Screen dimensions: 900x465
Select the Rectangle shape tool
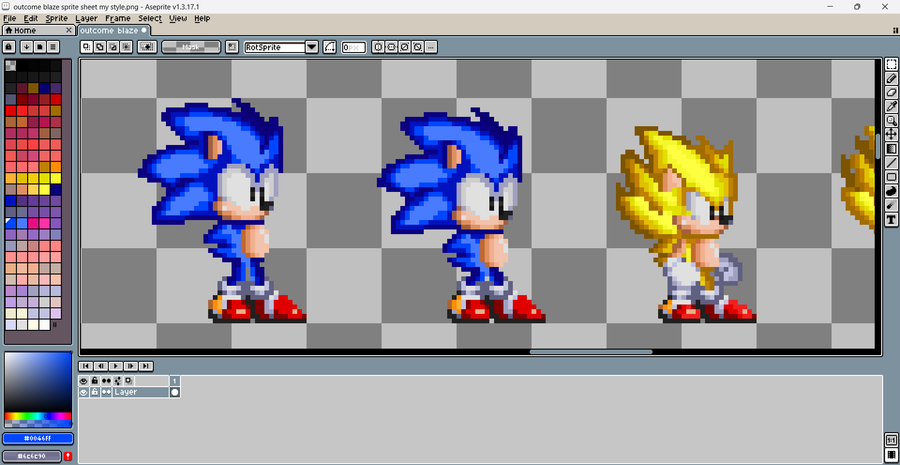click(891, 177)
